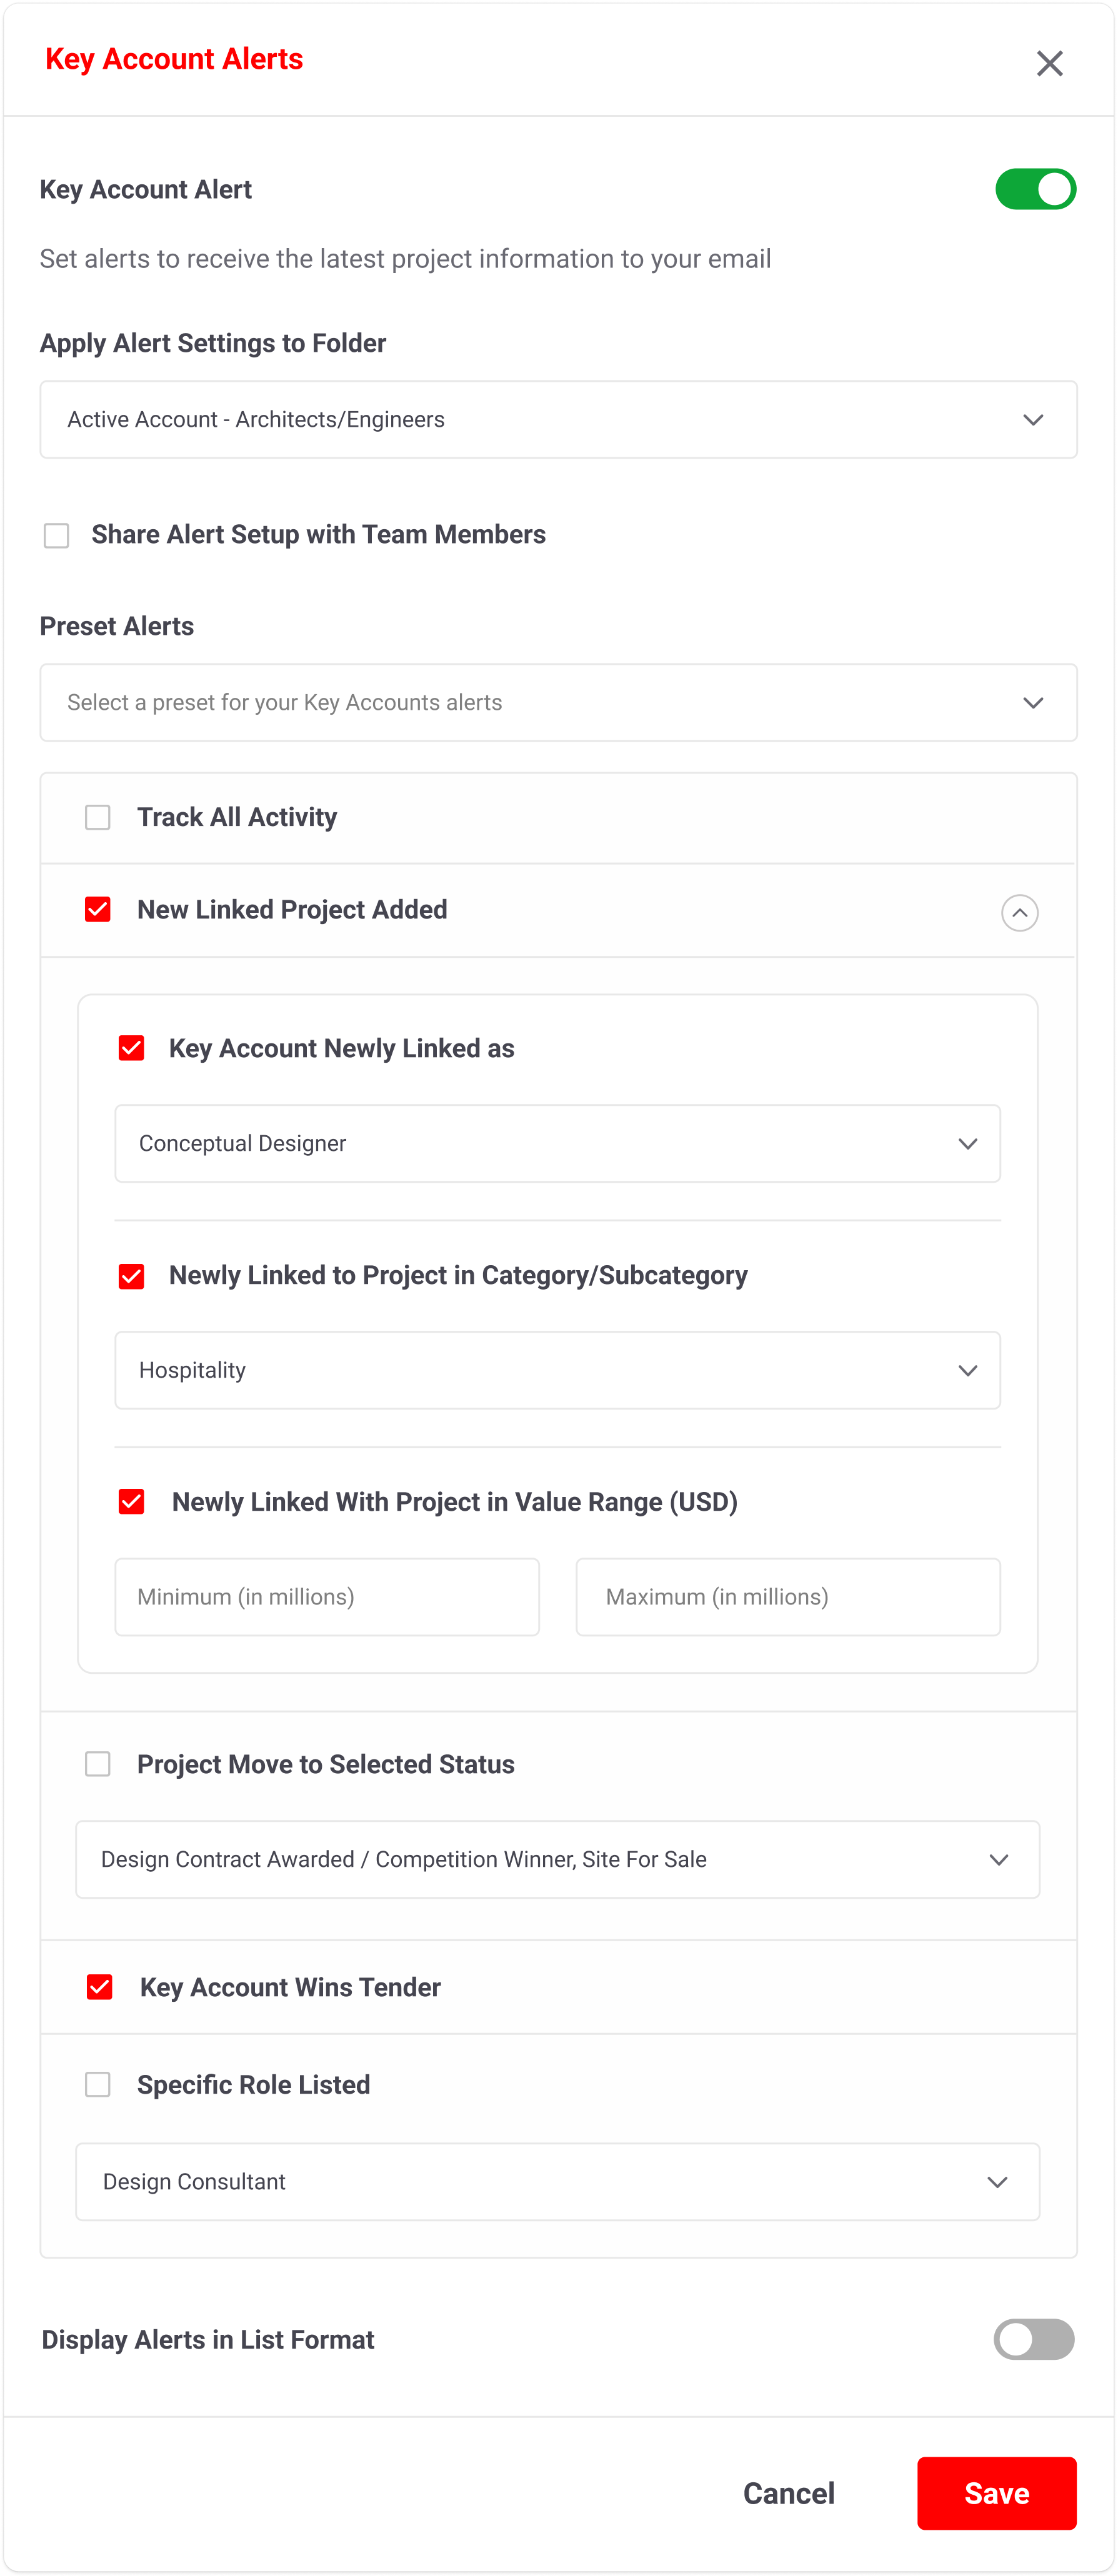Close the Key Account Alerts dialog

pos(1049,63)
